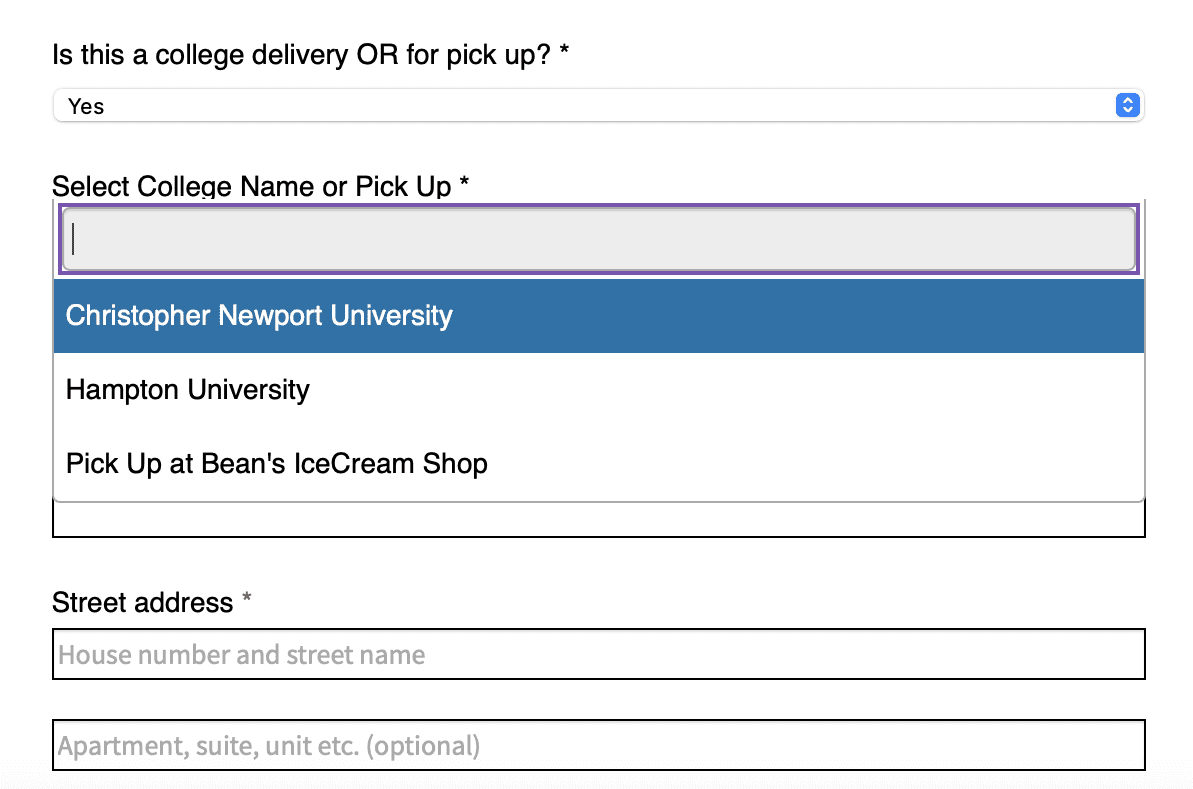Click the 'Select College Name or Pick Up' label
The image size is (1193, 789).
[252, 186]
